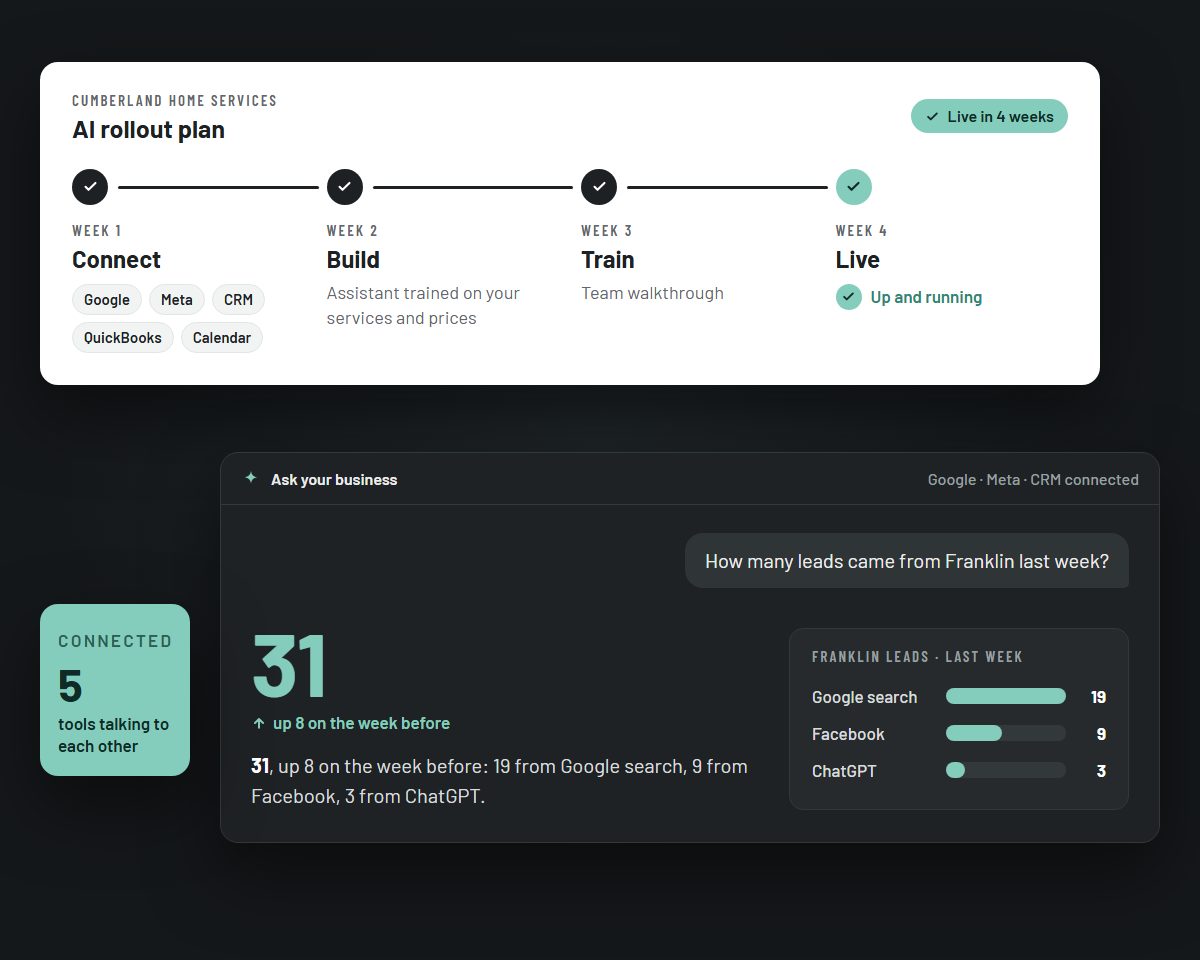Click the Google search row label

864,697
